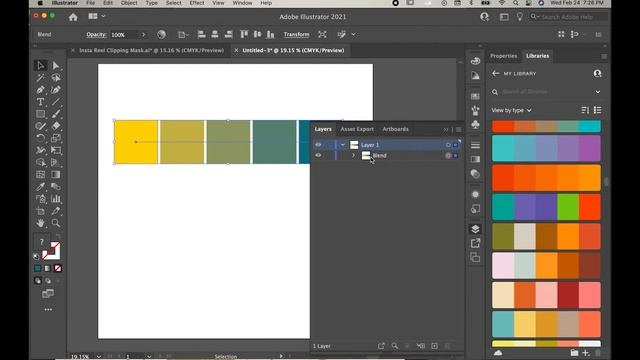Open the Effect menu

197,3
